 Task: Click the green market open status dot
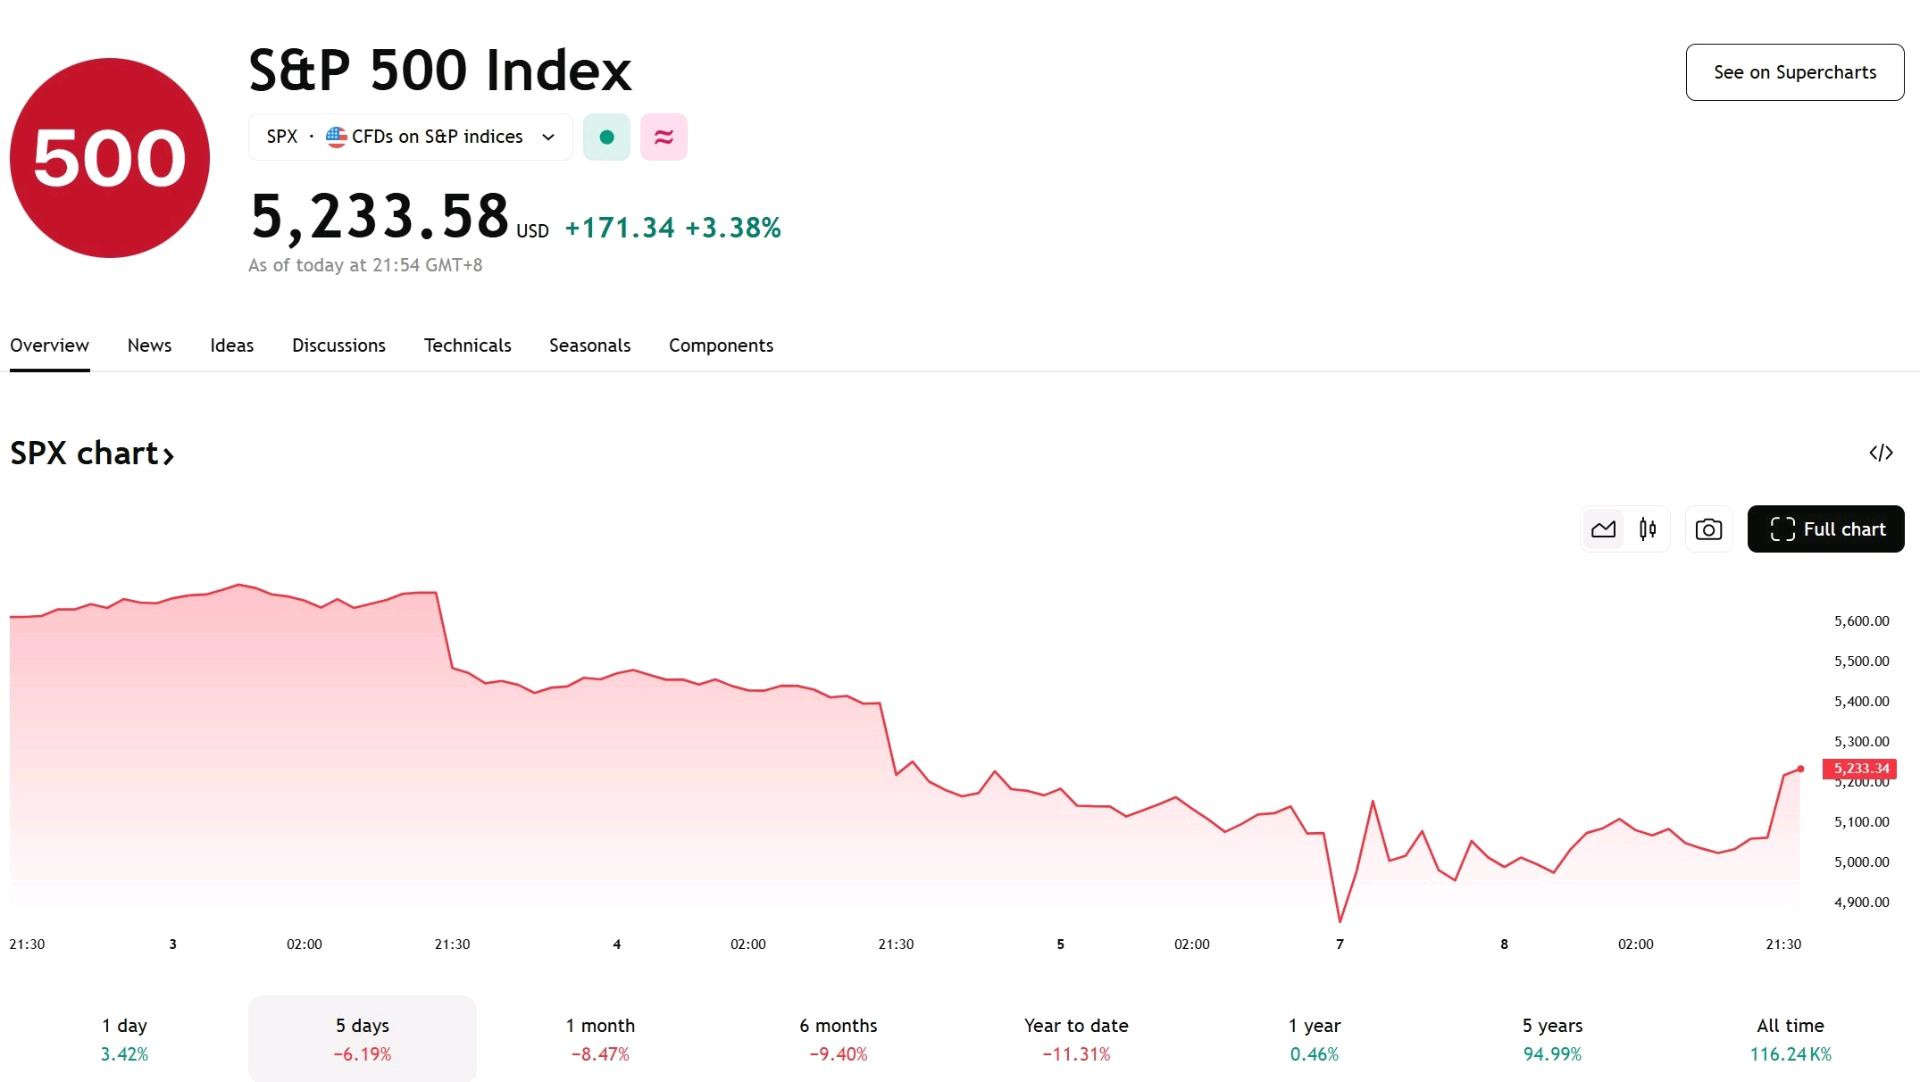click(x=606, y=137)
